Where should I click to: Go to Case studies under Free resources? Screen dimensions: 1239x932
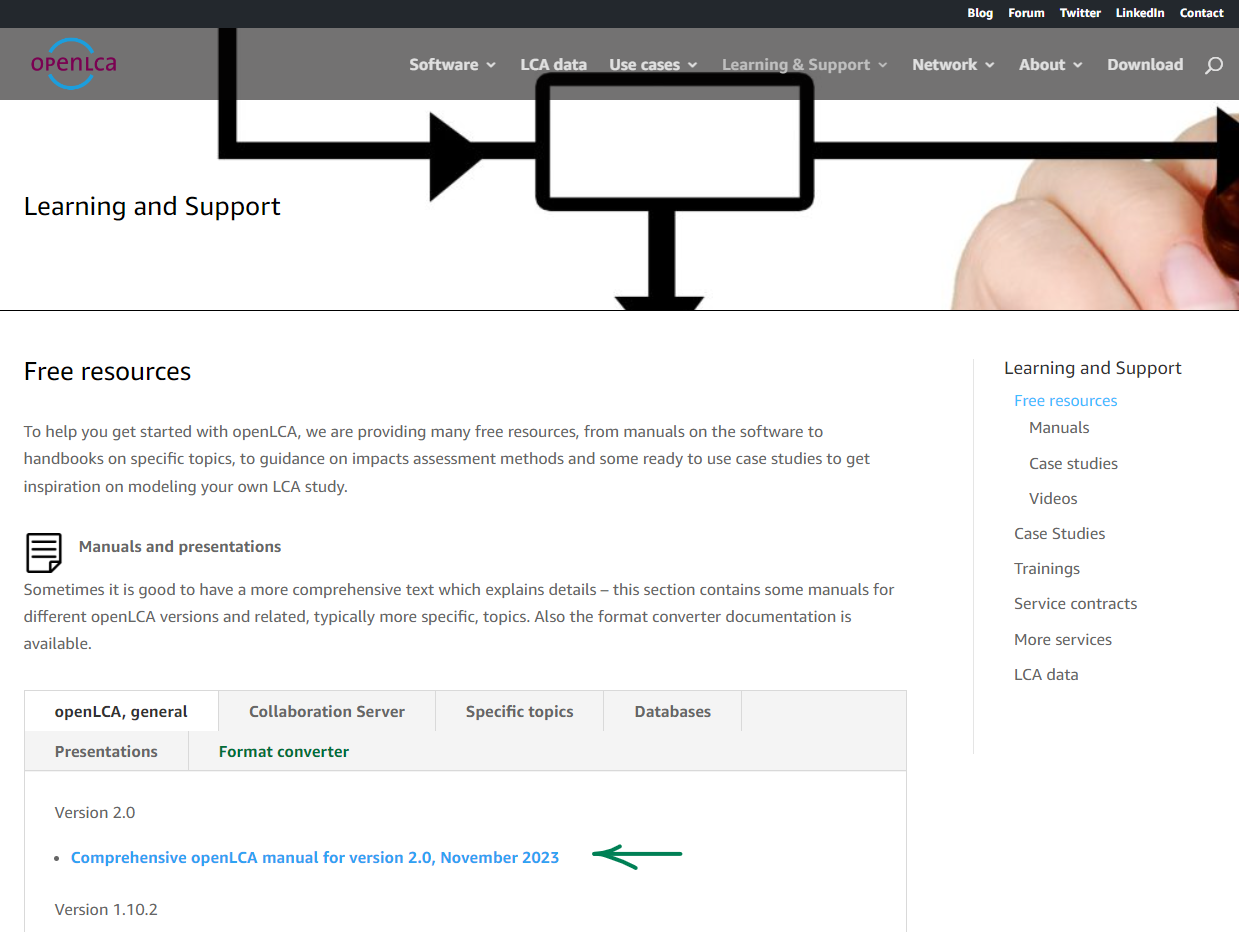click(1073, 464)
